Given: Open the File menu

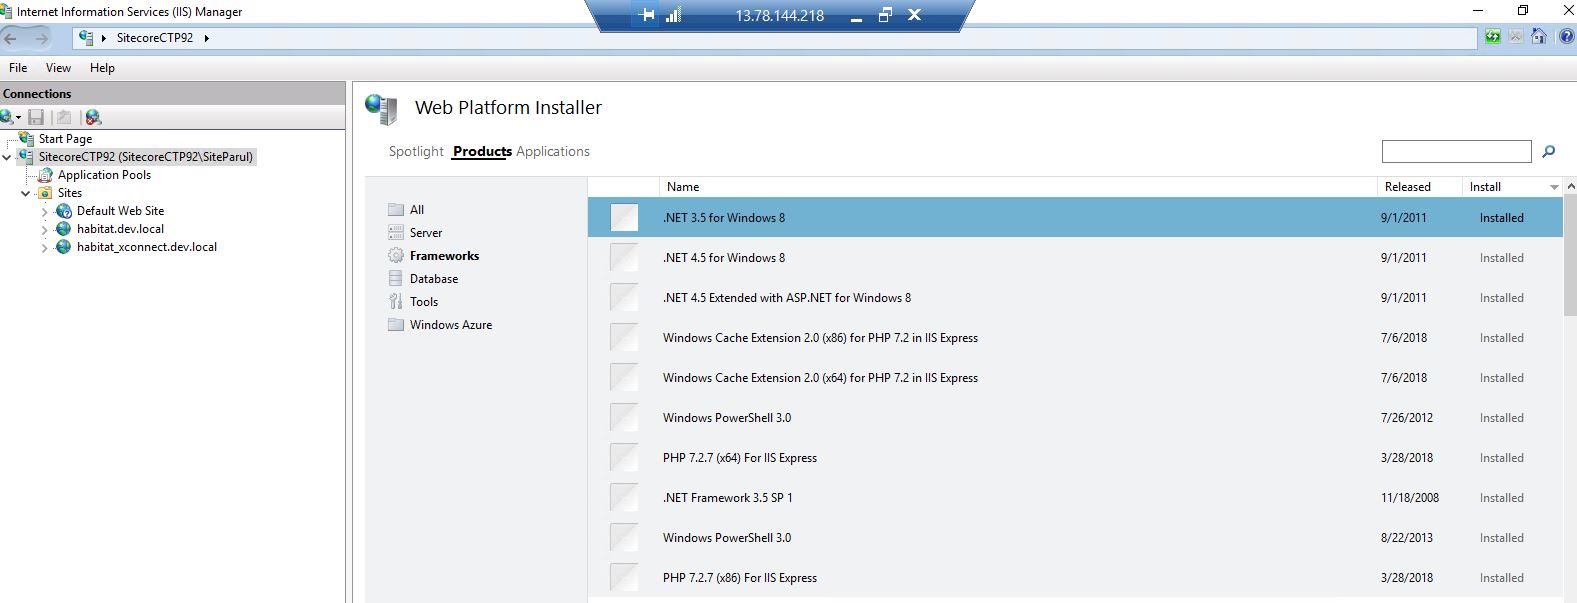Looking at the screenshot, I should [x=18, y=68].
